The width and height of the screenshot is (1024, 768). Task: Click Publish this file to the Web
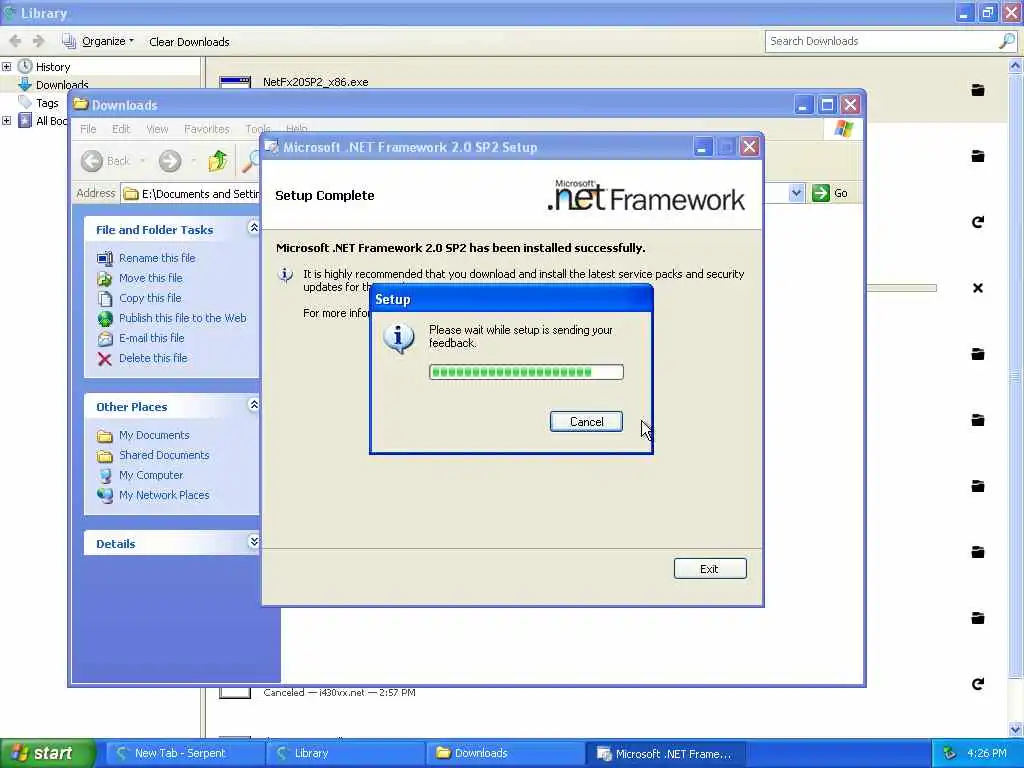182,318
